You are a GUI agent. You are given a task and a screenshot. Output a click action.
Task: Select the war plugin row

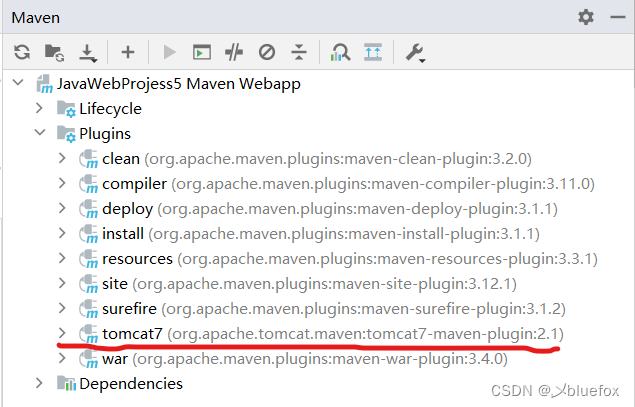click(x=305, y=359)
